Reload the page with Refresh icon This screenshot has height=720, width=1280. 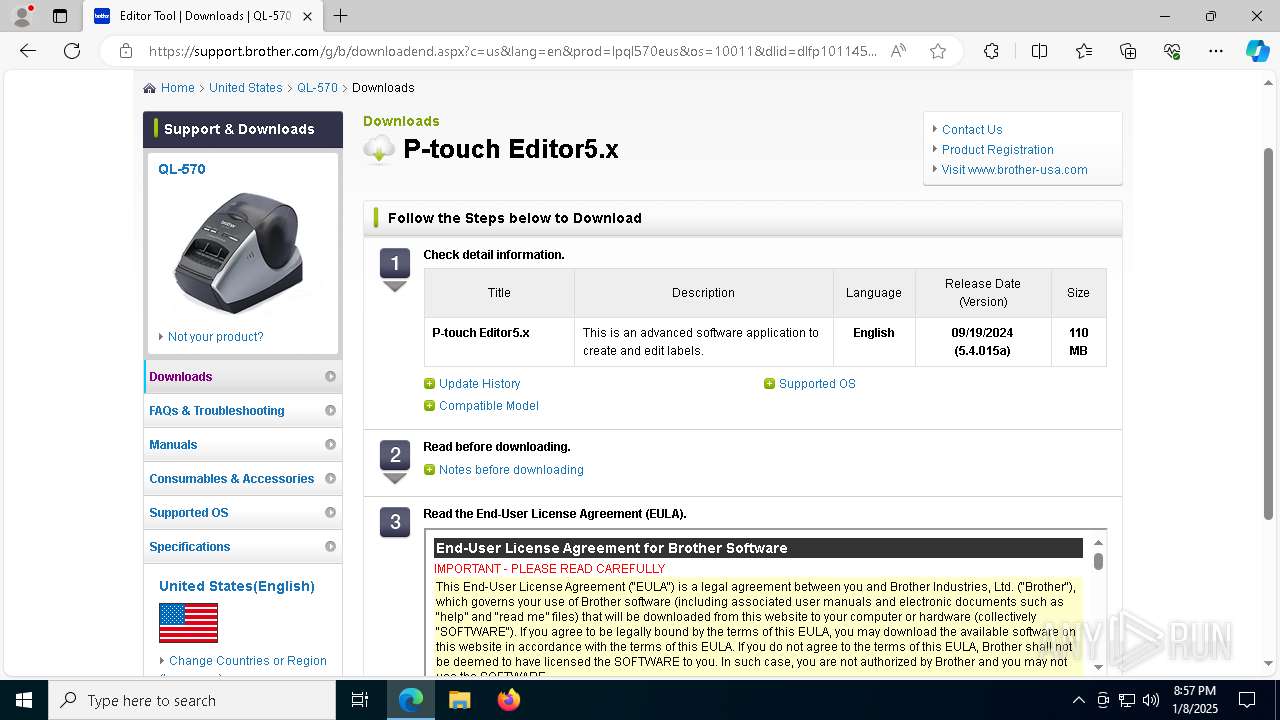(72, 51)
